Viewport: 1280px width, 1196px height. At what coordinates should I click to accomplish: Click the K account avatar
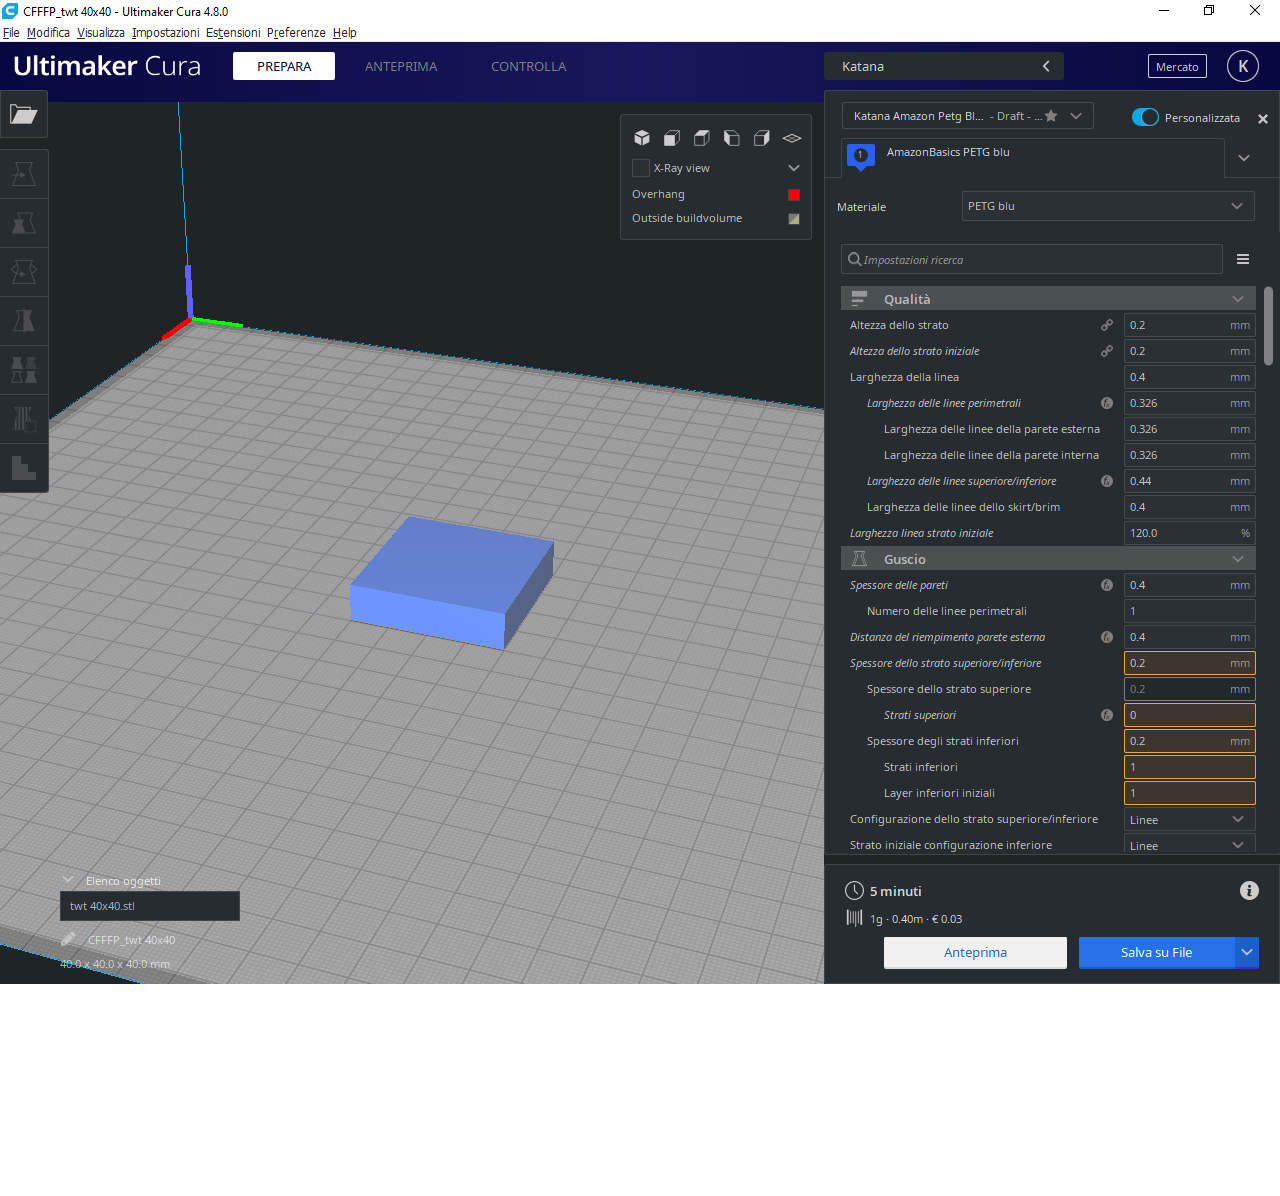point(1243,66)
